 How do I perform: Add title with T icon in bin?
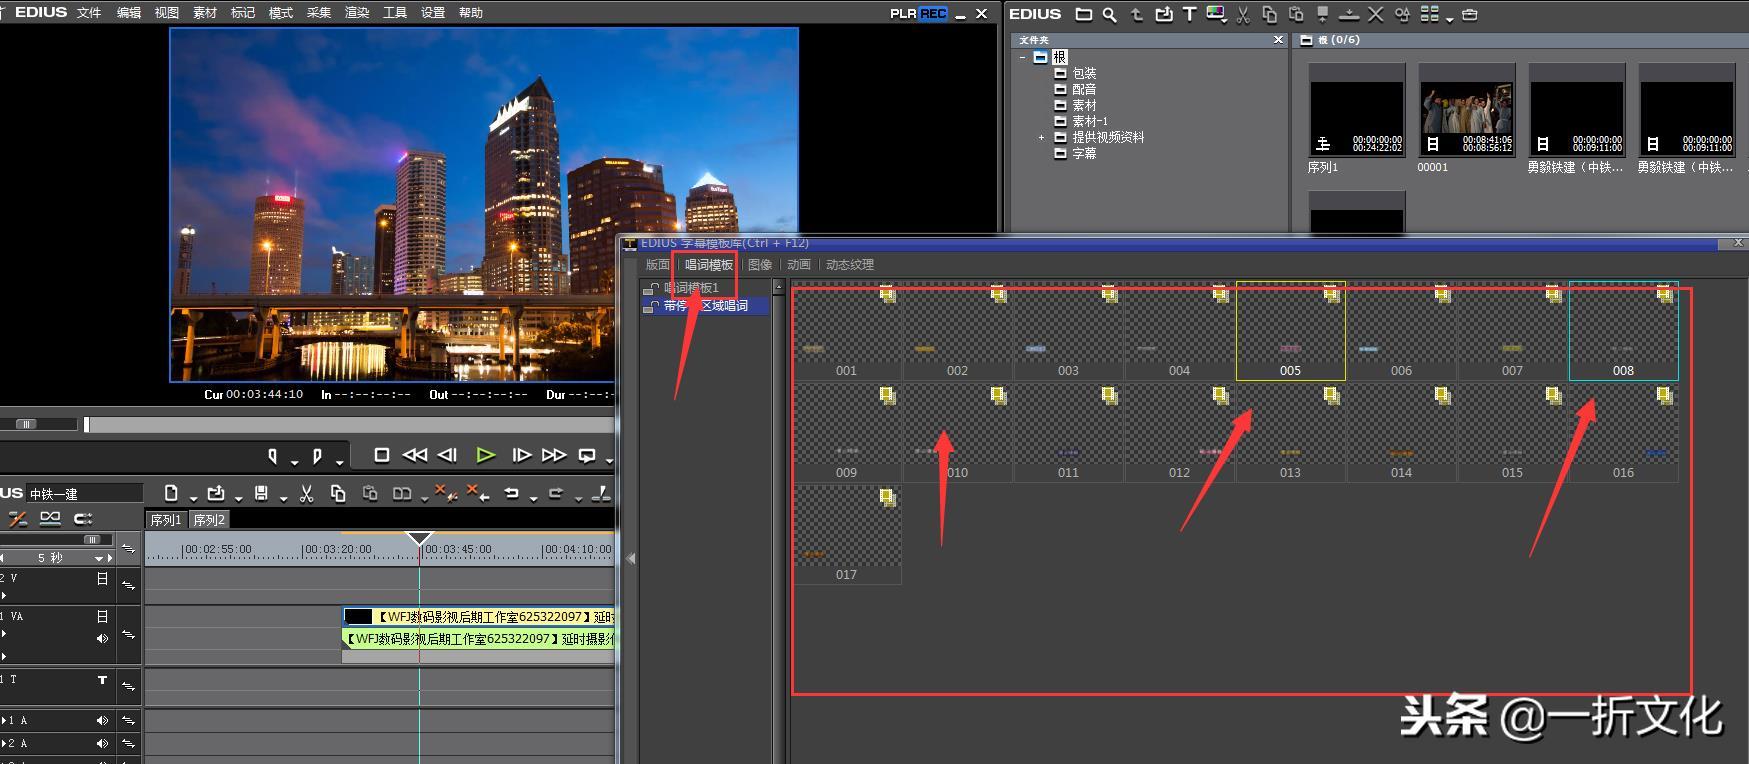[1189, 14]
